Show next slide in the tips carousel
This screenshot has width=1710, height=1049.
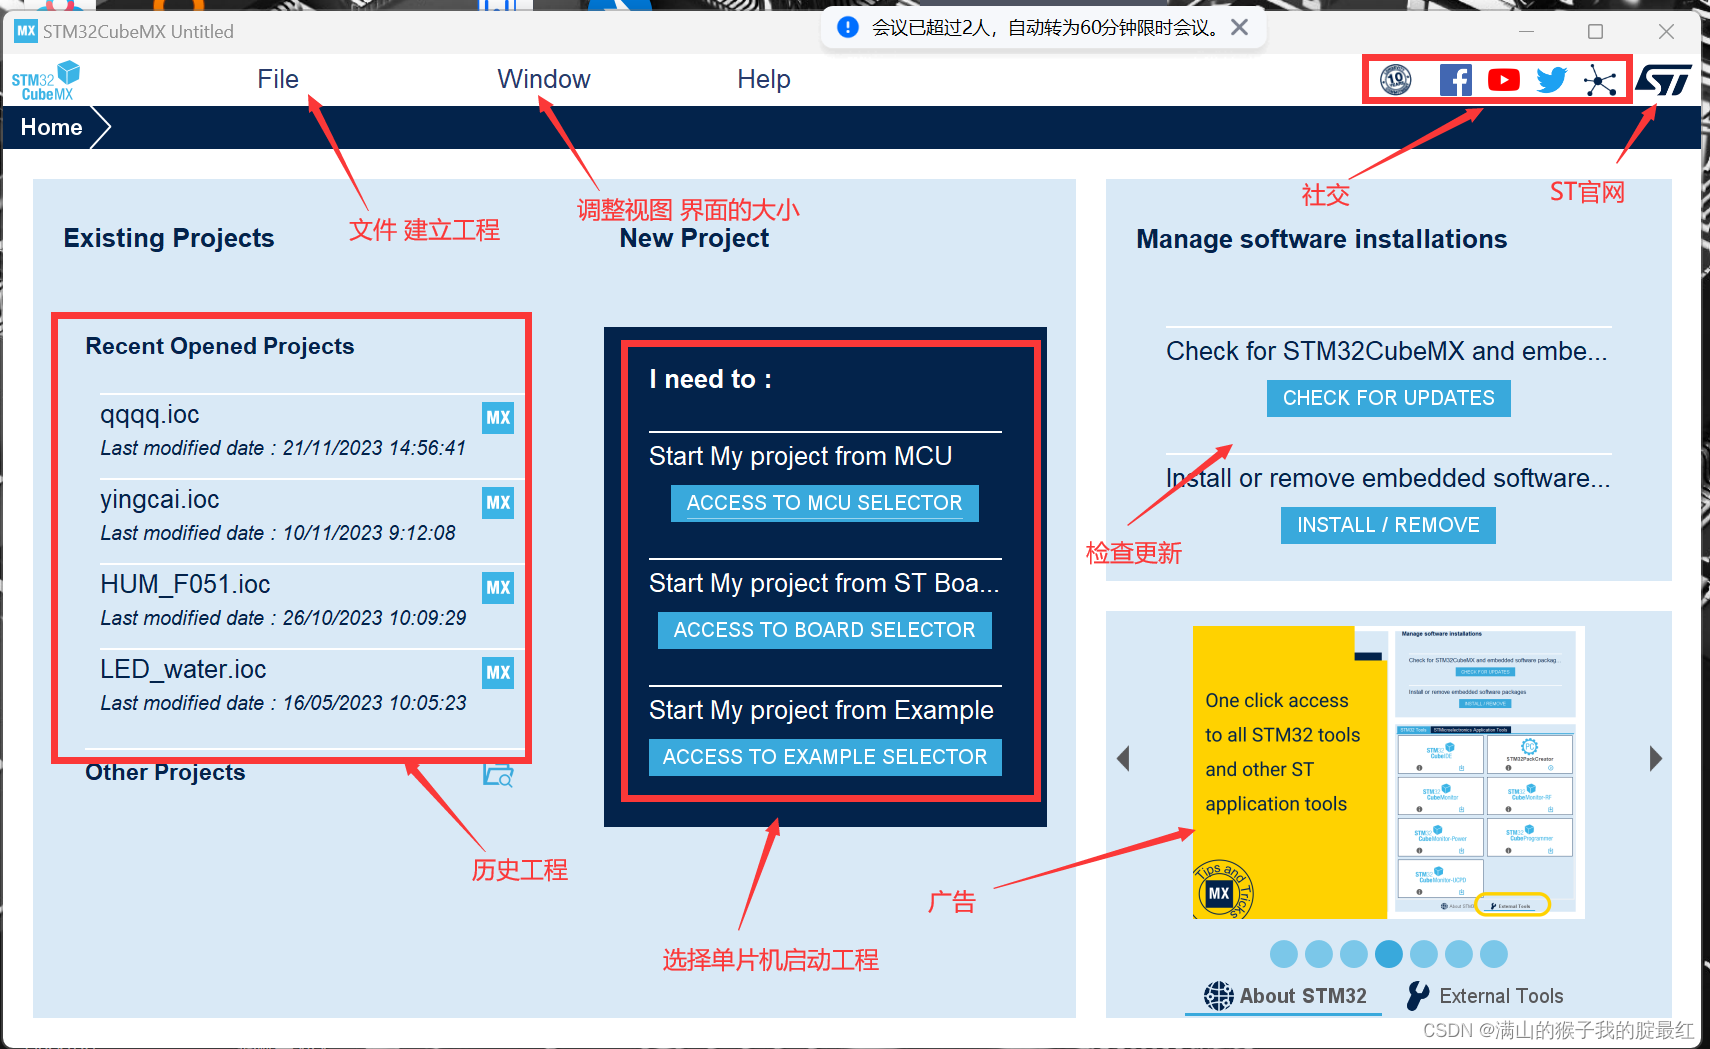pos(1655,759)
